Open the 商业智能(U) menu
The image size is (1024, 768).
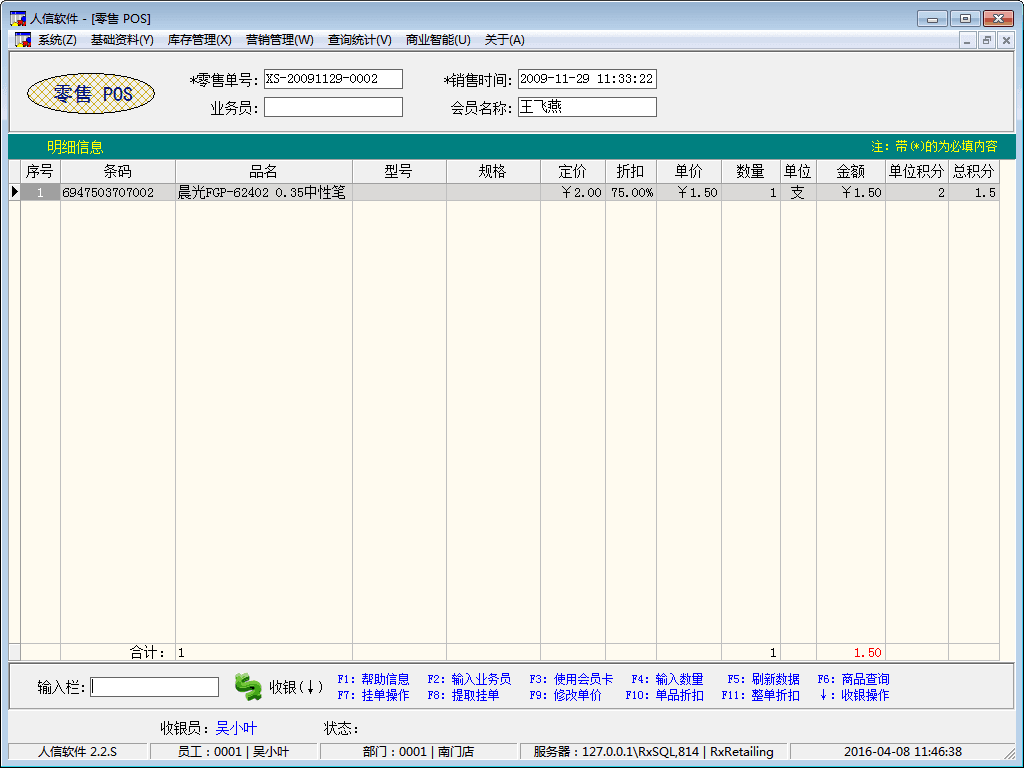(438, 40)
